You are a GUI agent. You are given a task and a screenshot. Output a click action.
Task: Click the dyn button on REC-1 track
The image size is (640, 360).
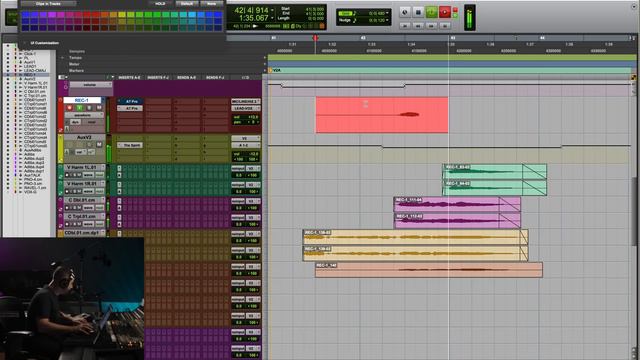(76, 122)
